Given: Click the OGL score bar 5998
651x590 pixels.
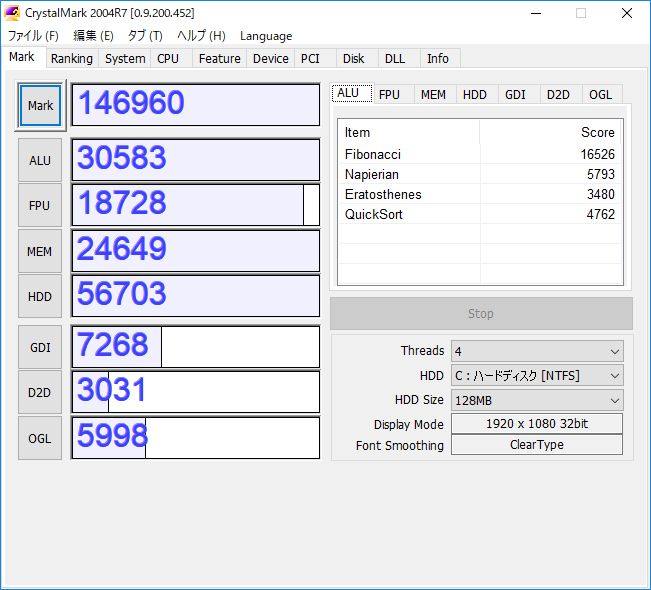Looking at the screenshot, I should [x=196, y=438].
